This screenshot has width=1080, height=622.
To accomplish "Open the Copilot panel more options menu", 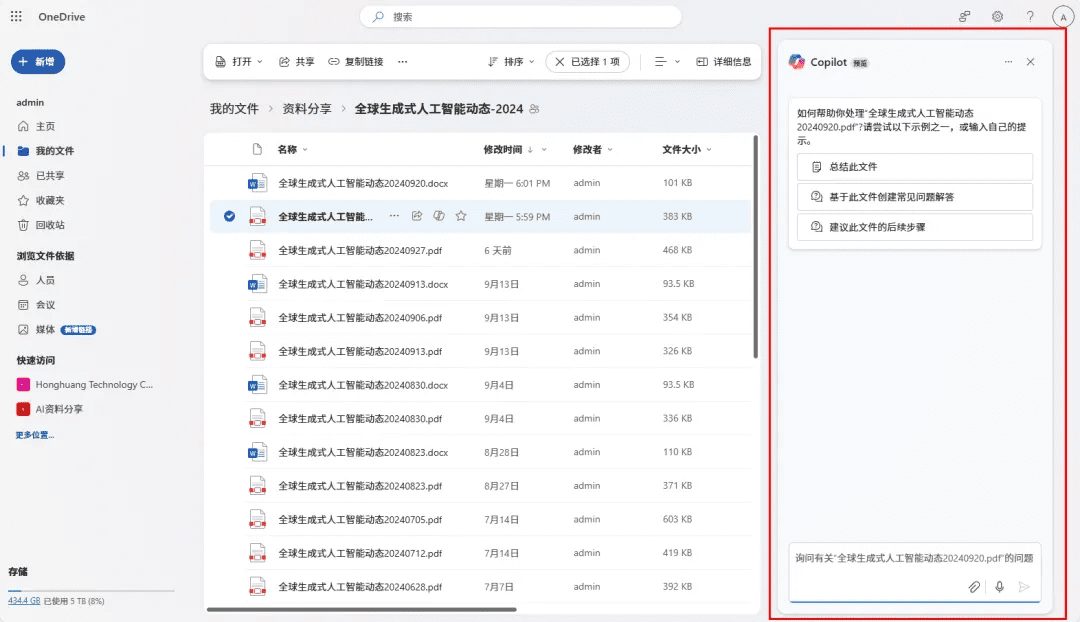I will [1008, 62].
